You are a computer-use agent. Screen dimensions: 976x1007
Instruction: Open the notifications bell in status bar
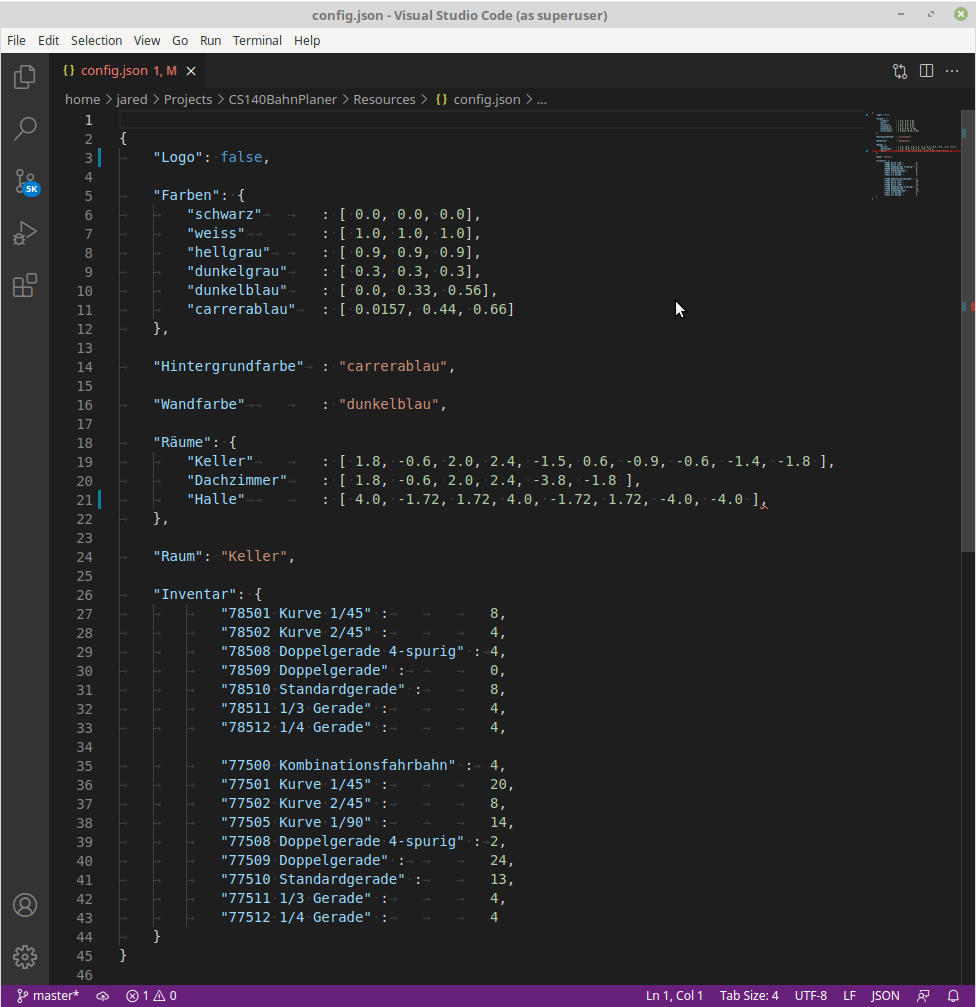pos(953,996)
